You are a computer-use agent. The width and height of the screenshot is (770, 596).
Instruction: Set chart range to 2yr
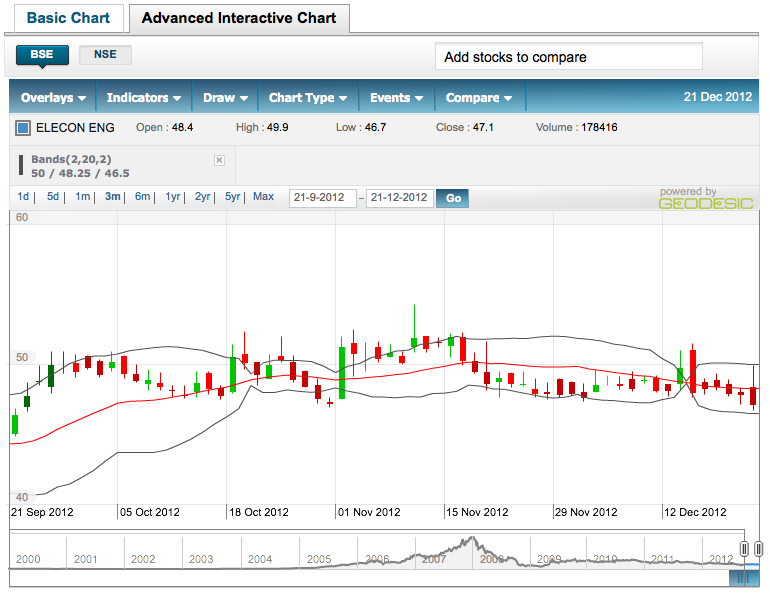click(x=202, y=196)
